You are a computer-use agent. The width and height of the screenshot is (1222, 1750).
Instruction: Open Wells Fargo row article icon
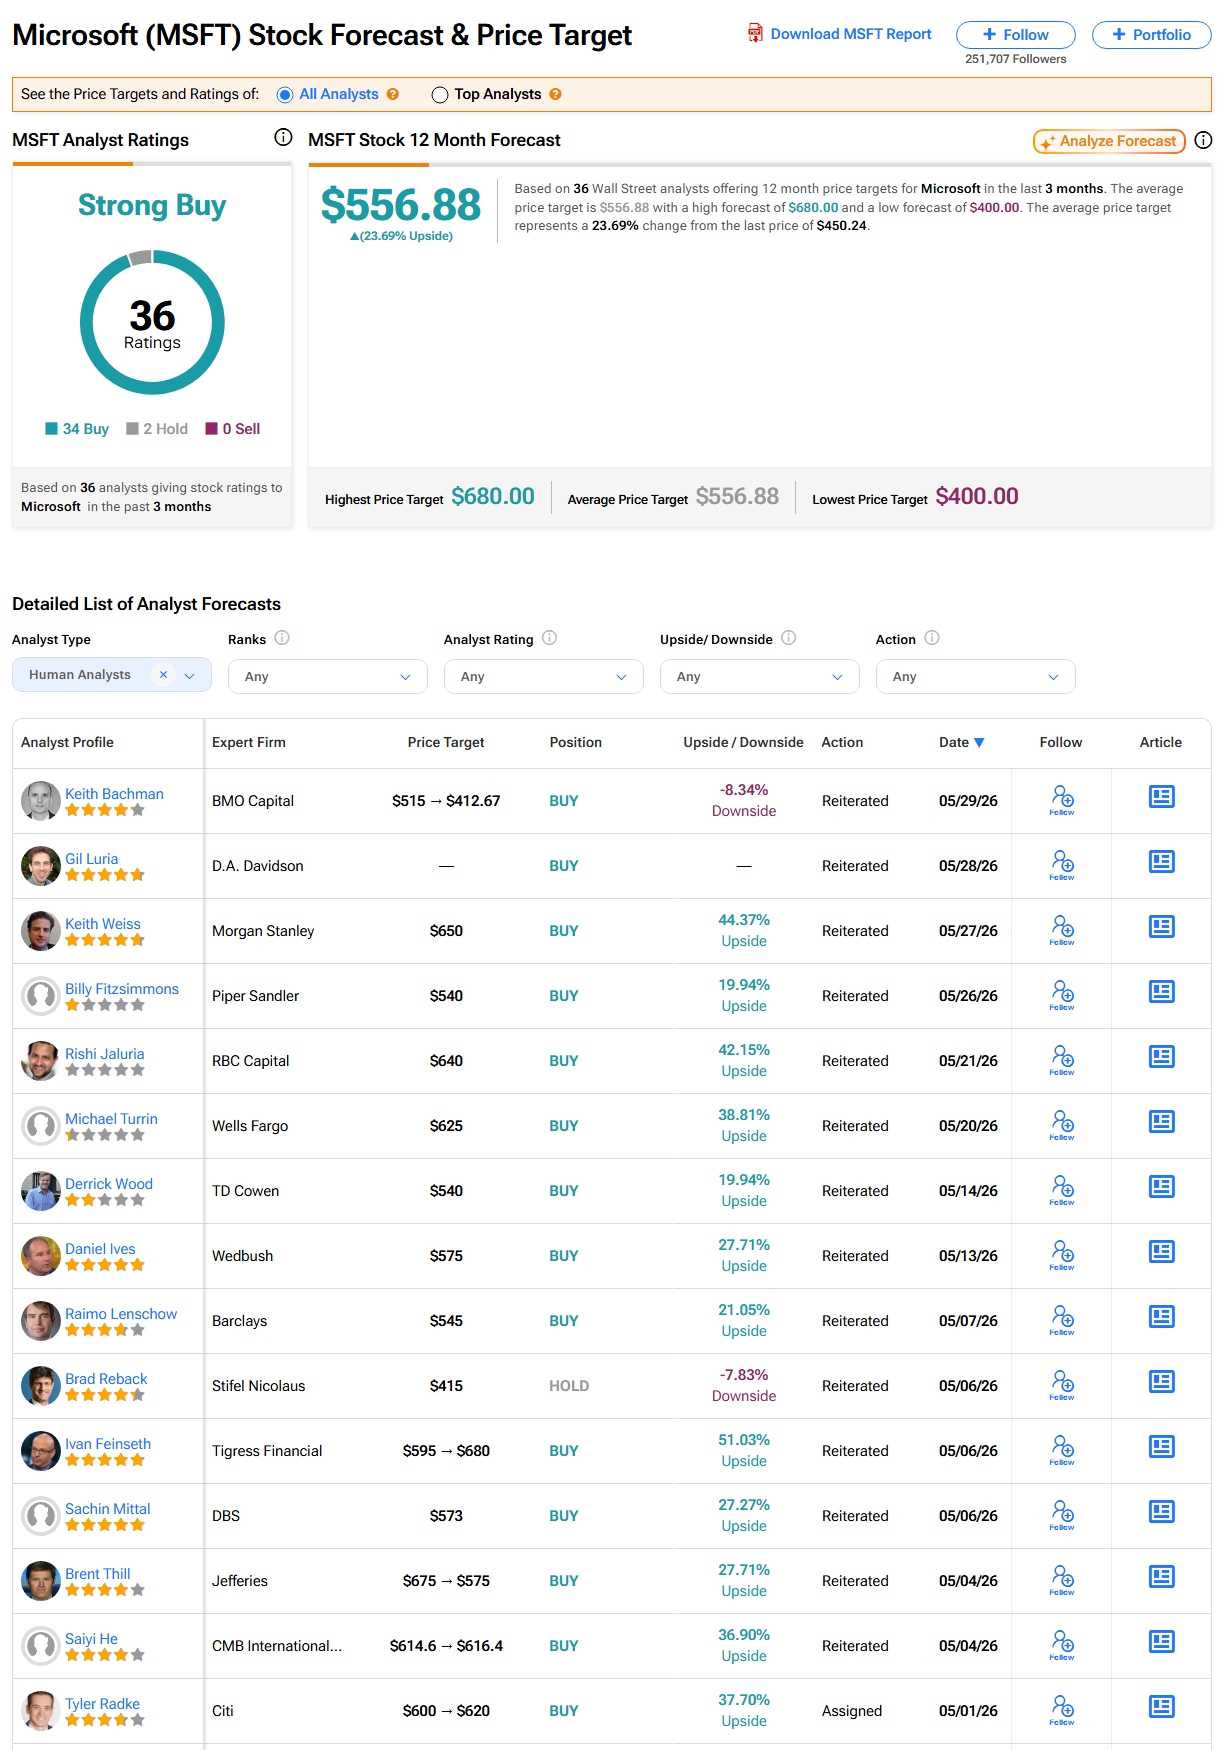[x=1161, y=1122]
